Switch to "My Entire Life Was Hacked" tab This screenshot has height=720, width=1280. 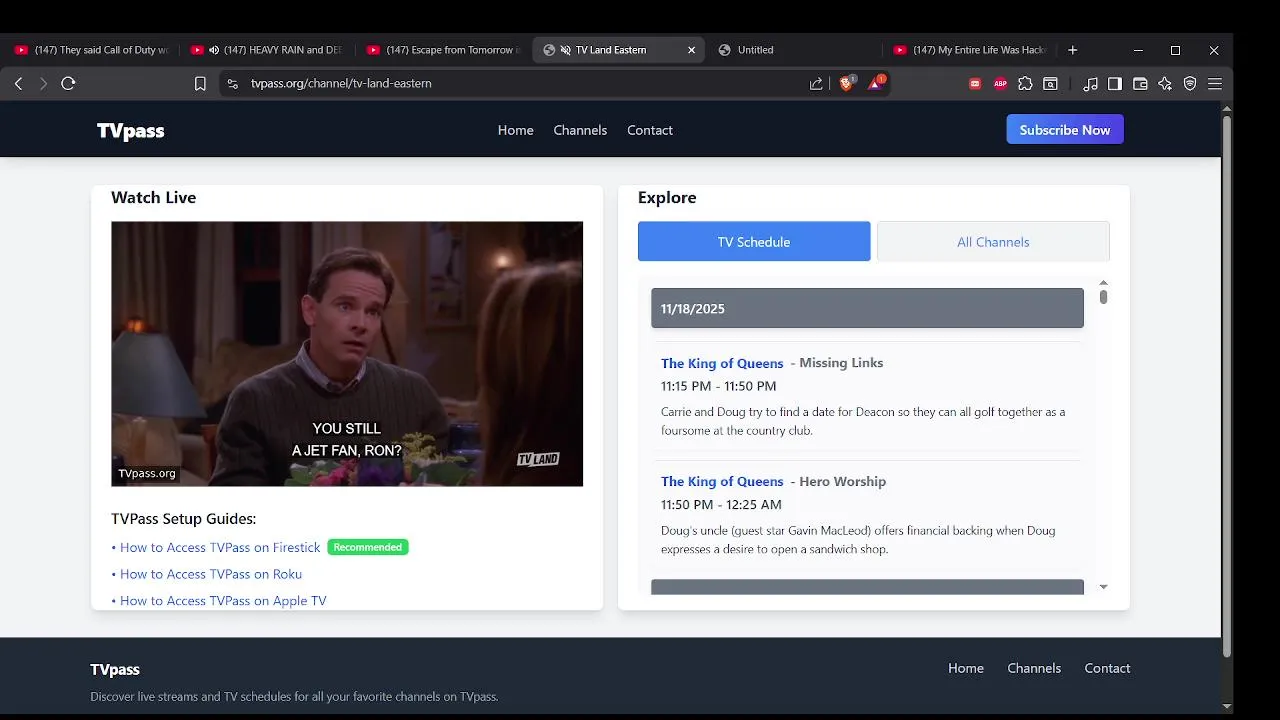coord(971,50)
